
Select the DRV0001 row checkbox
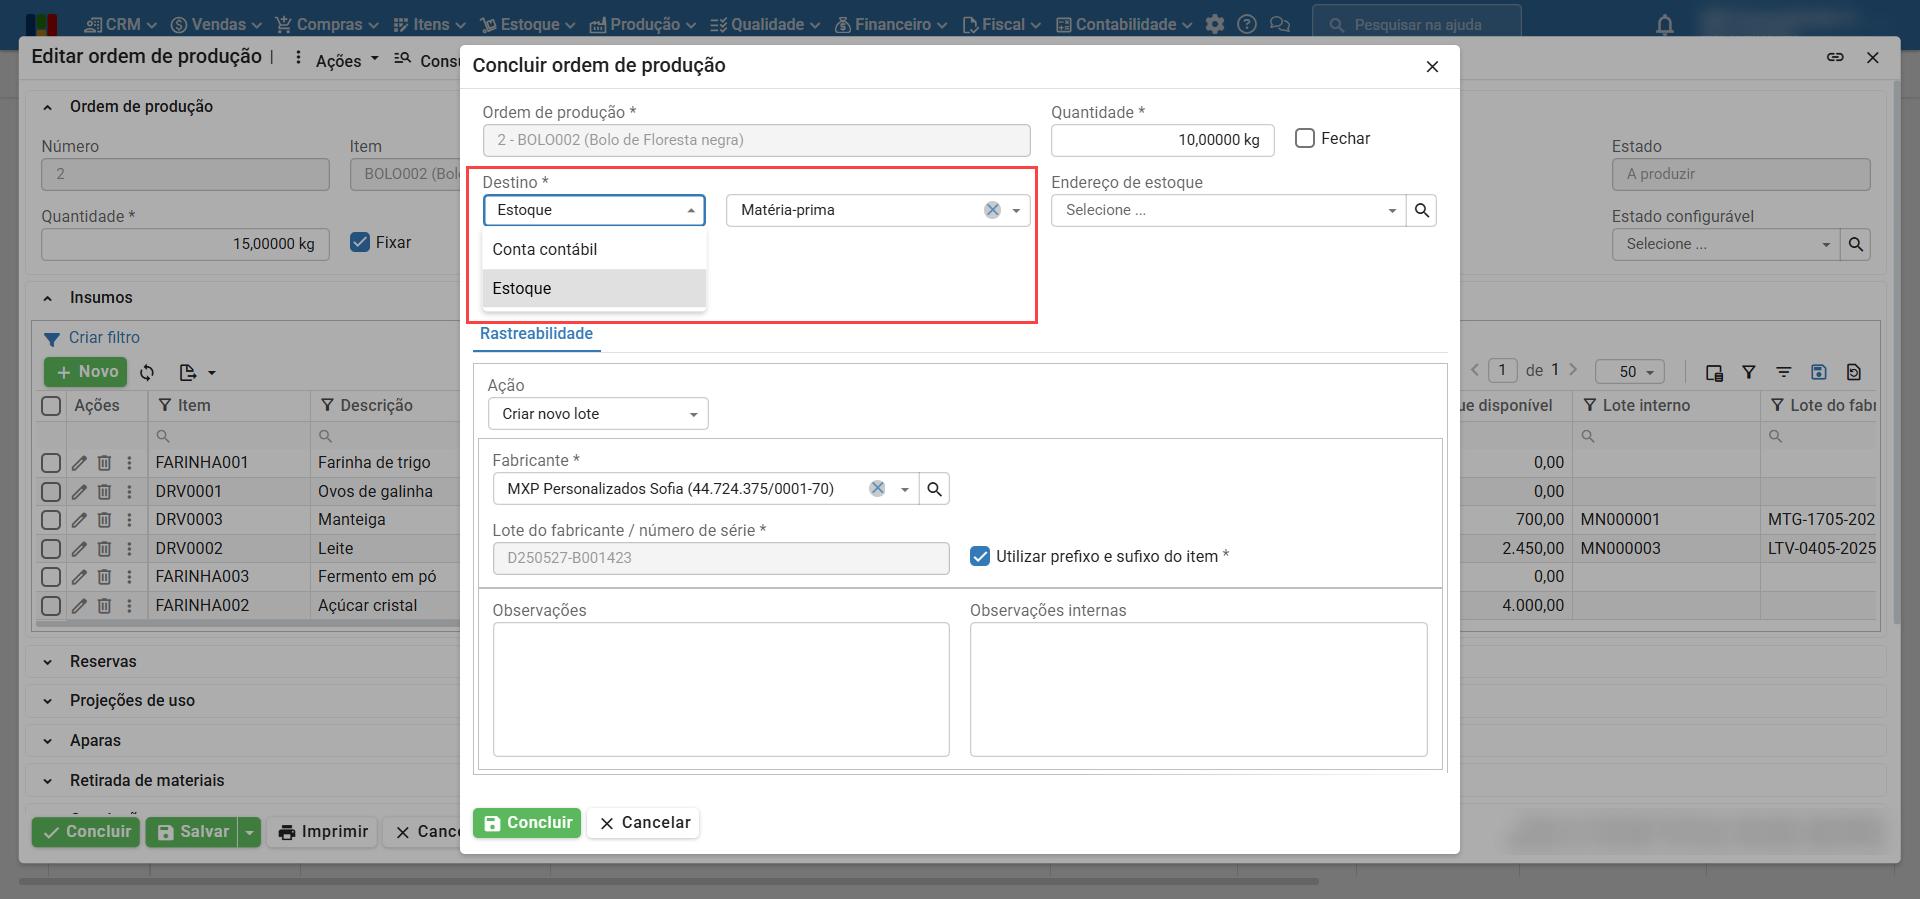click(51, 492)
